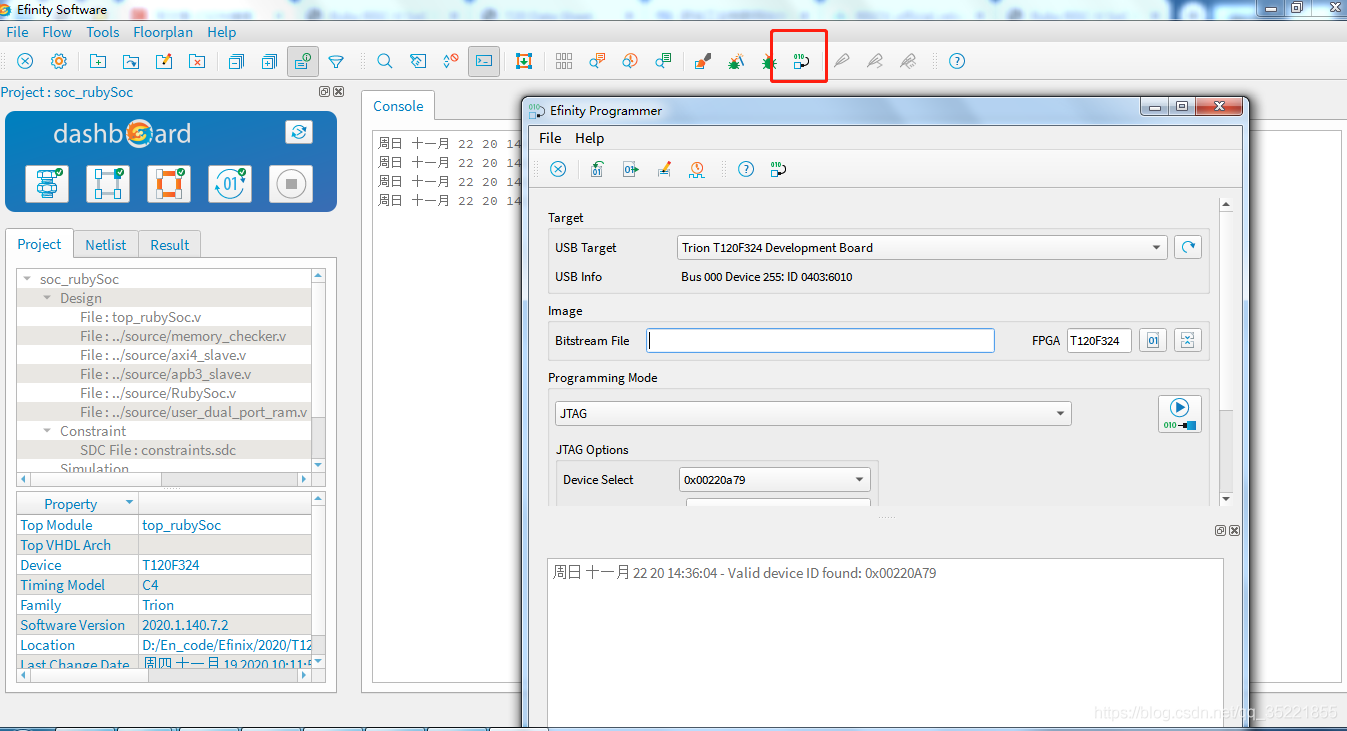The height and width of the screenshot is (731, 1347).
Task: Click the main toolbar Help question icon
Action: [x=957, y=61]
